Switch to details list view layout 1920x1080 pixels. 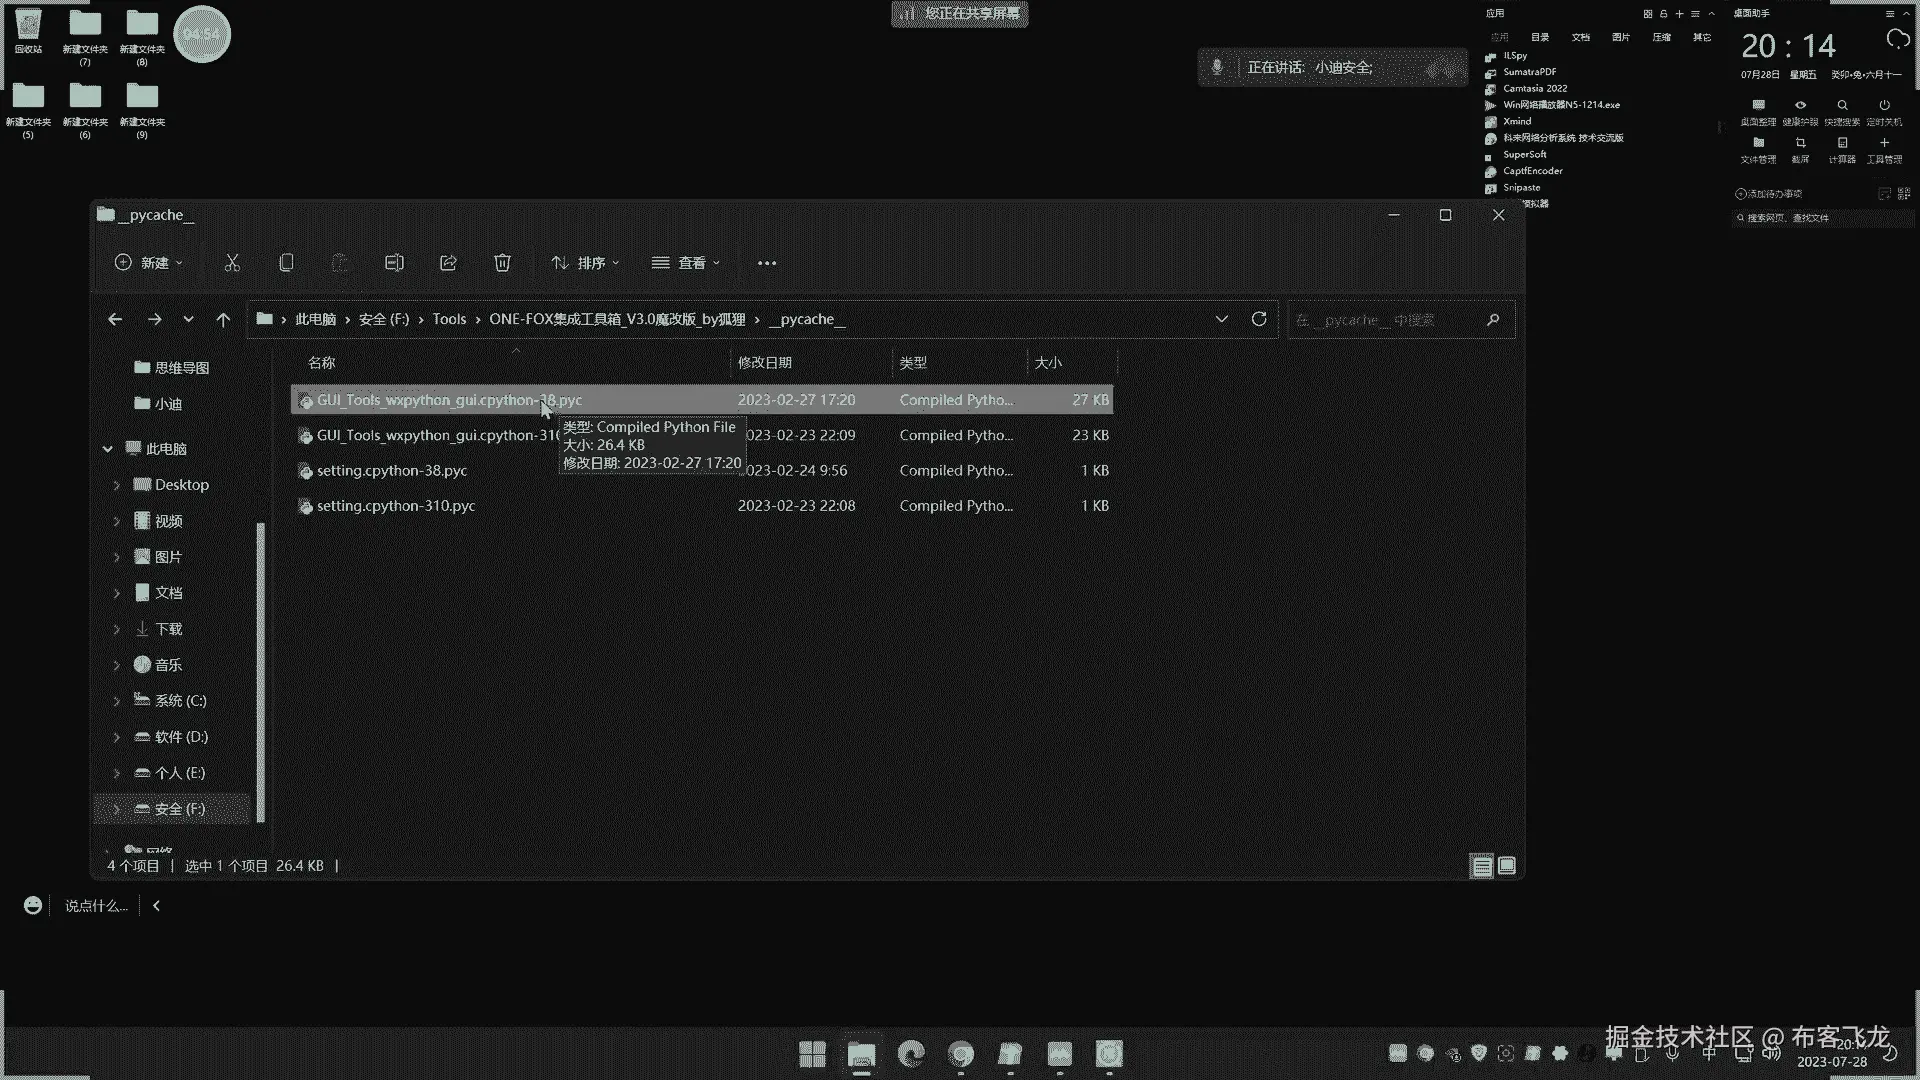(x=1482, y=867)
